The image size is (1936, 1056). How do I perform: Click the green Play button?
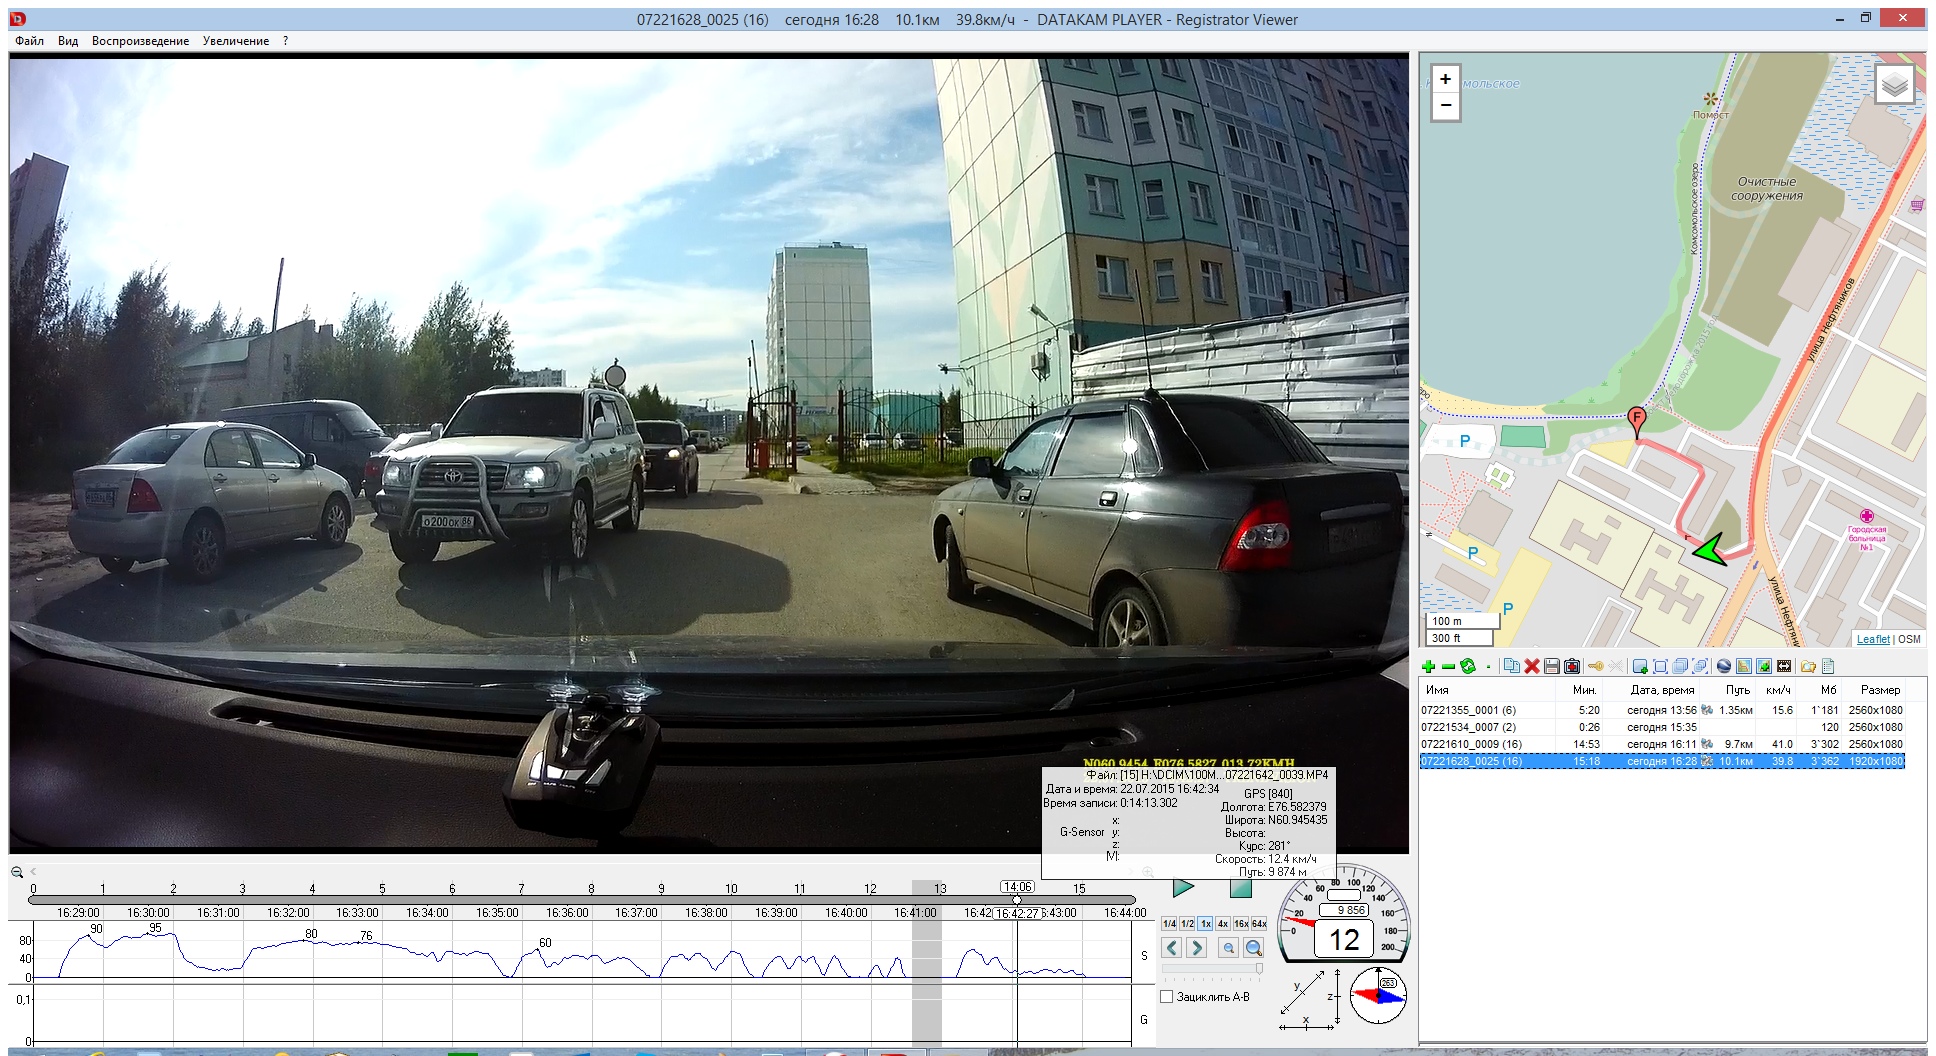tap(1183, 887)
